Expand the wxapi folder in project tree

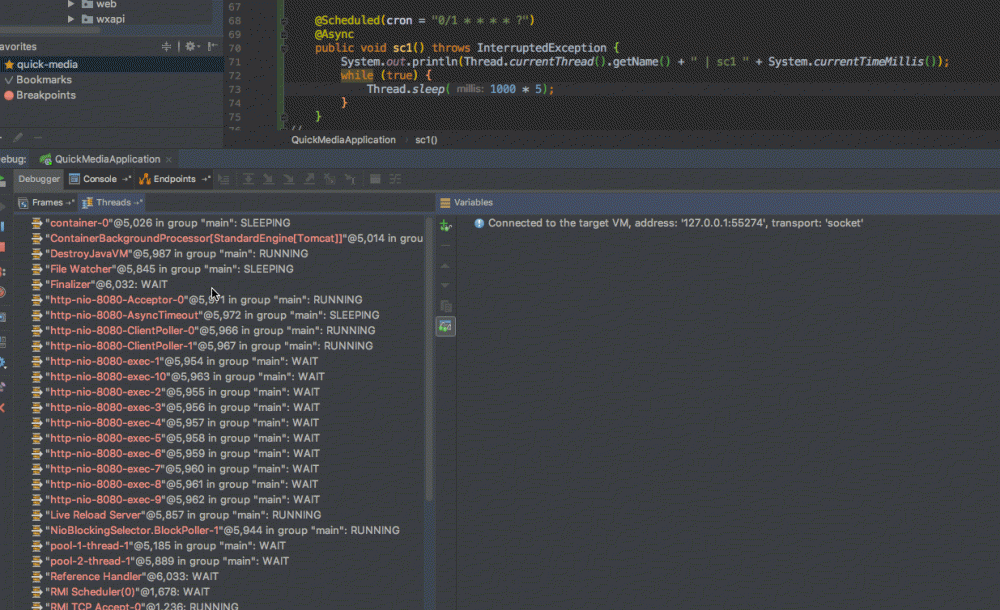click(72, 19)
